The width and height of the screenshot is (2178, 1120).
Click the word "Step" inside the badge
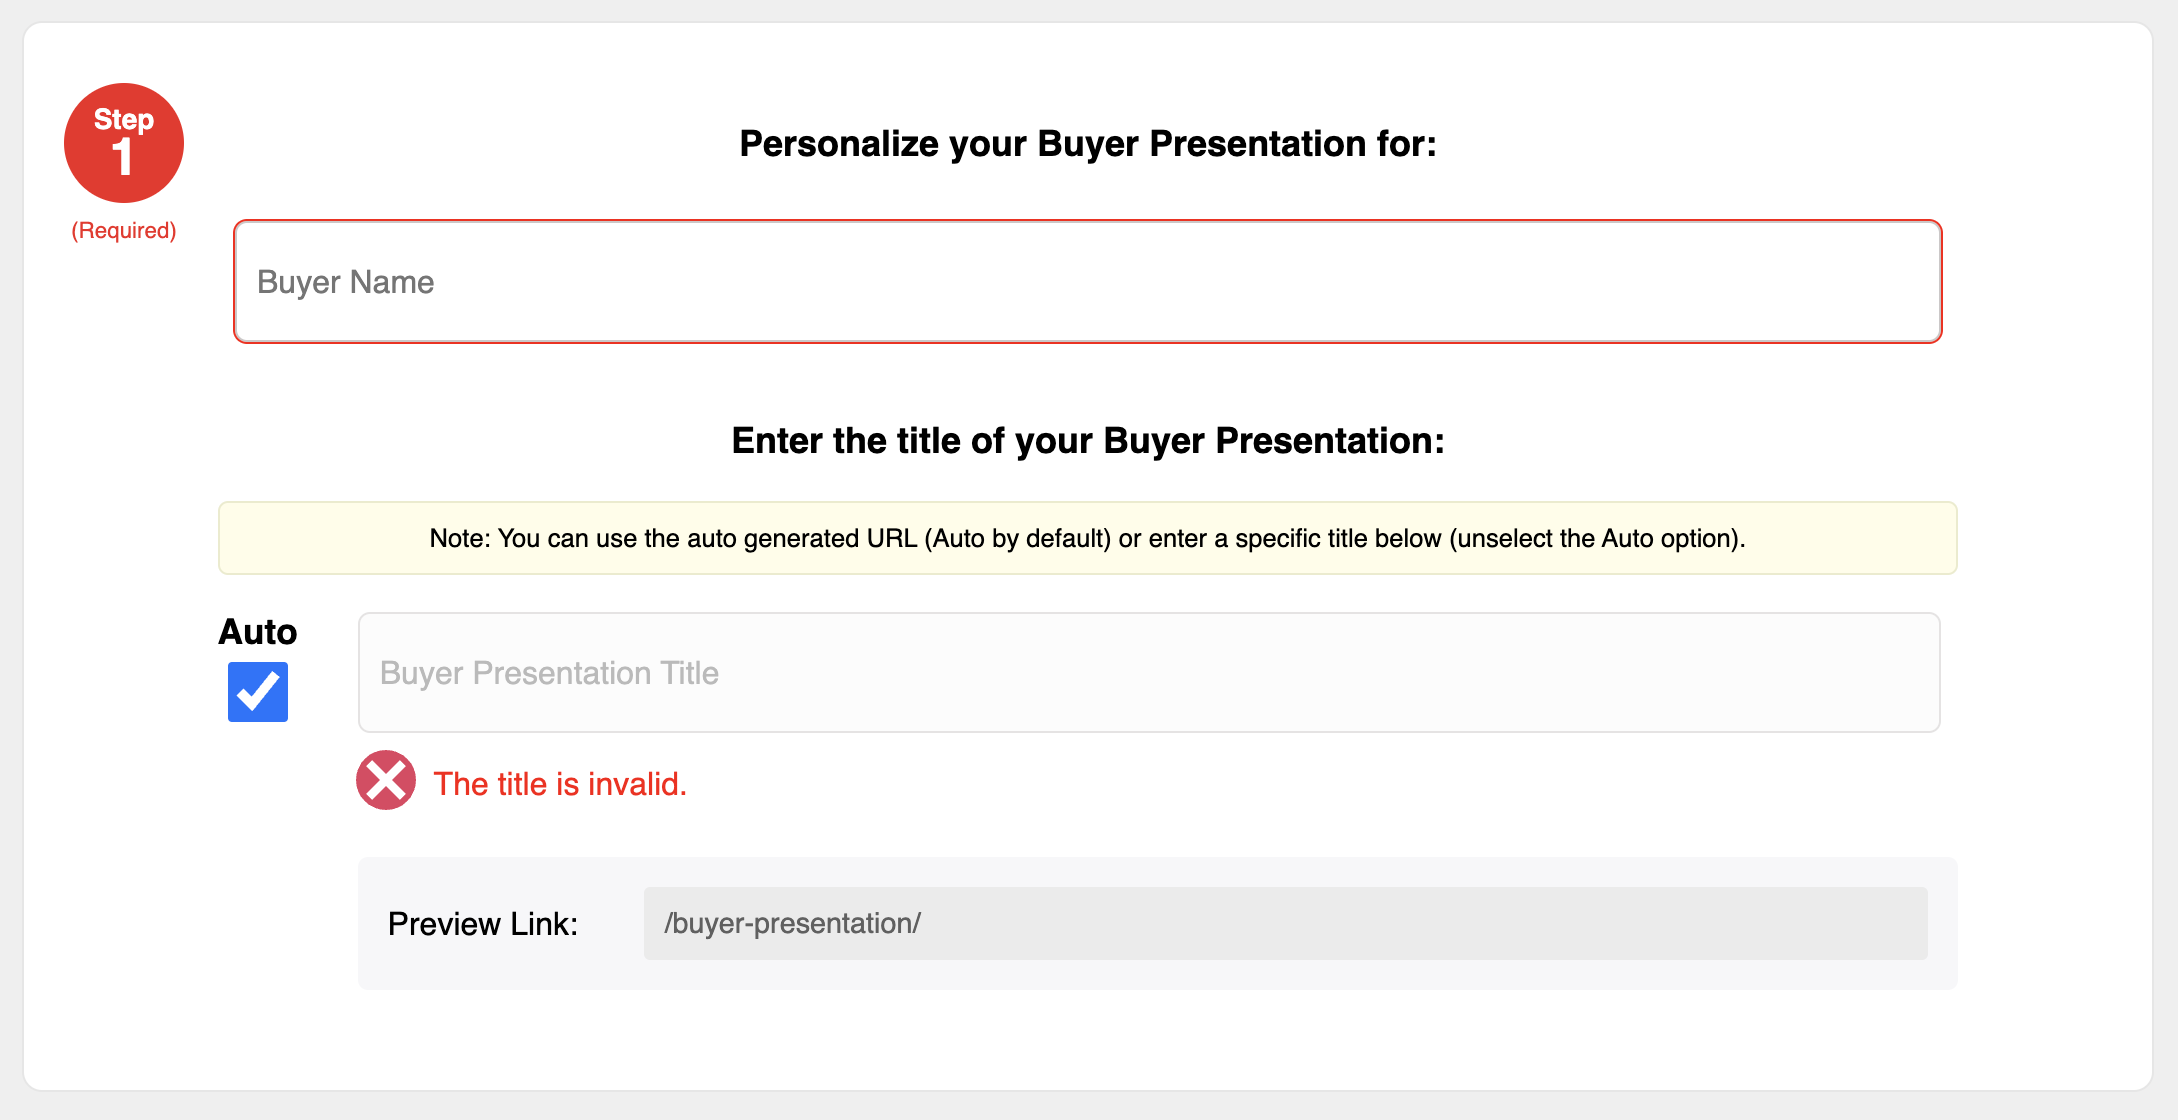click(x=124, y=119)
